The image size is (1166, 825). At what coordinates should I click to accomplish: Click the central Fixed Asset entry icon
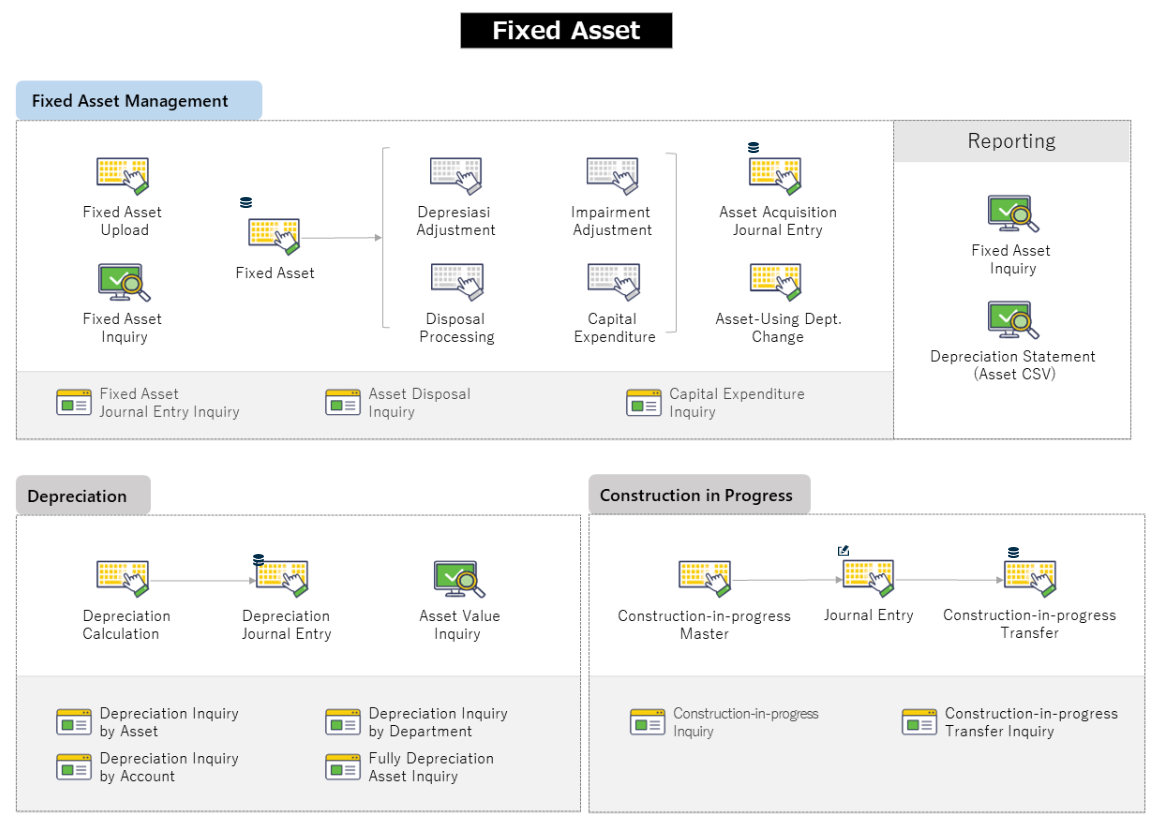[275, 237]
